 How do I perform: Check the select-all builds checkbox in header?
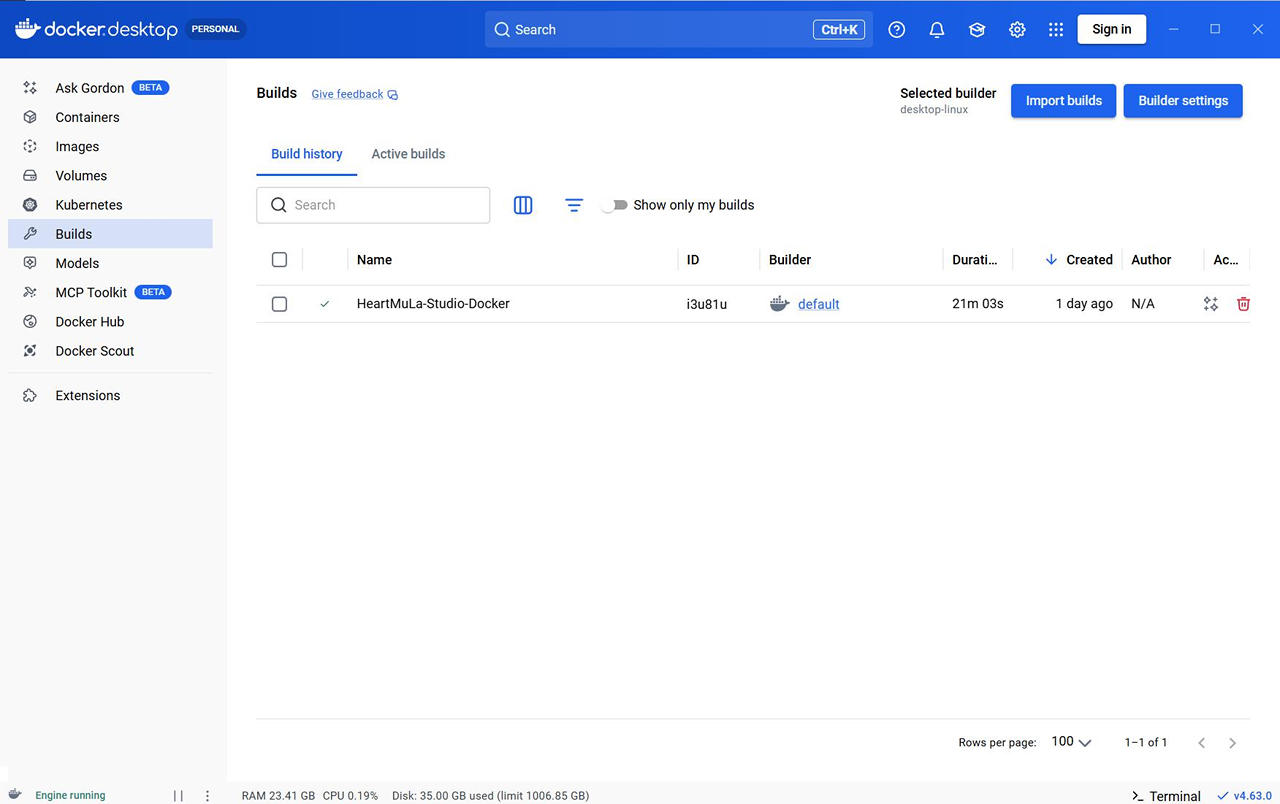tap(280, 260)
